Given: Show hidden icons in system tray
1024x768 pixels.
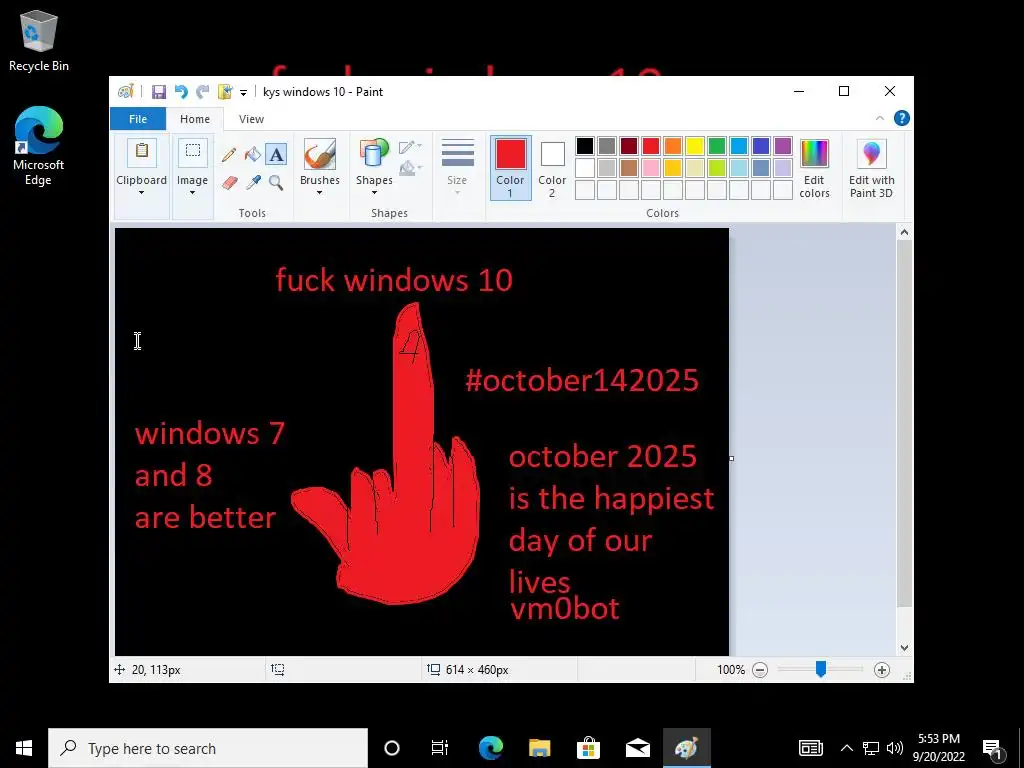Looking at the screenshot, I should (846, 748).
